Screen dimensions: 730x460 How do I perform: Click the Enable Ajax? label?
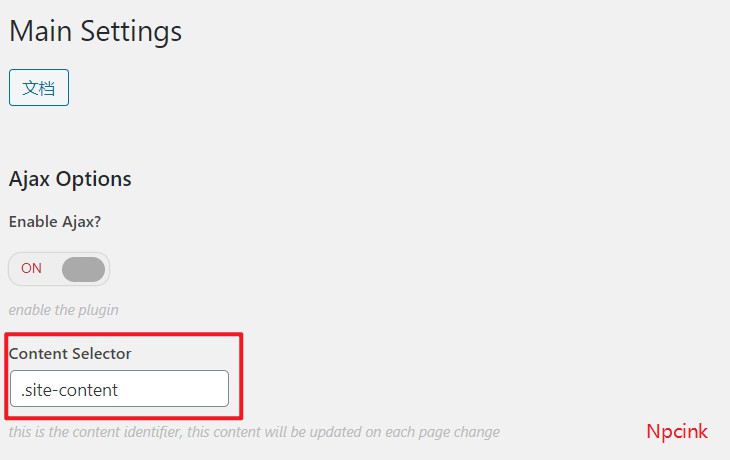[55, 222]
